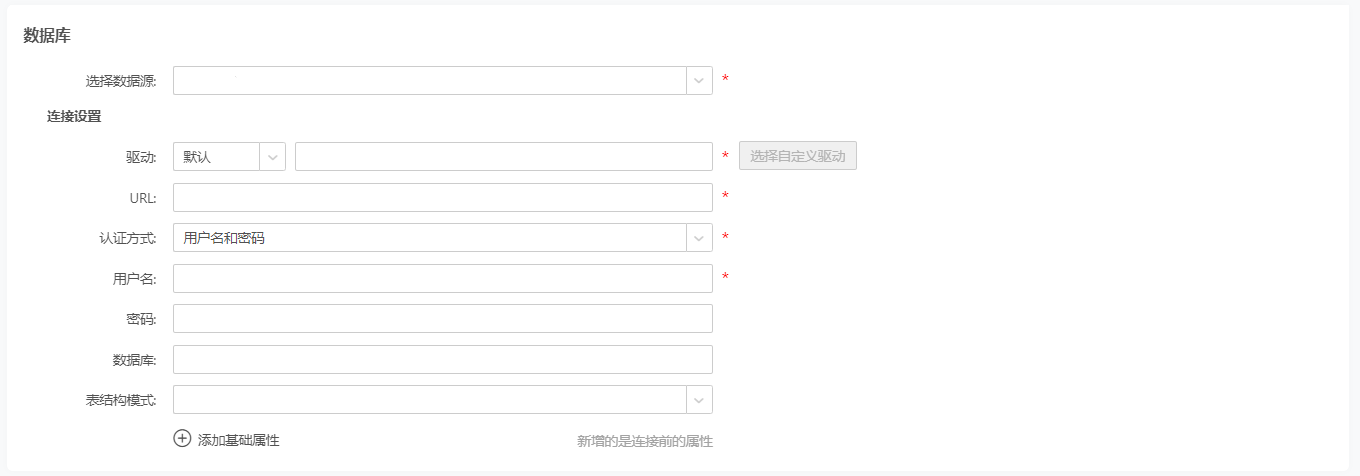Click the 数据库 name input field
This screenshot has height=476, width=1360.
[443, 359]
